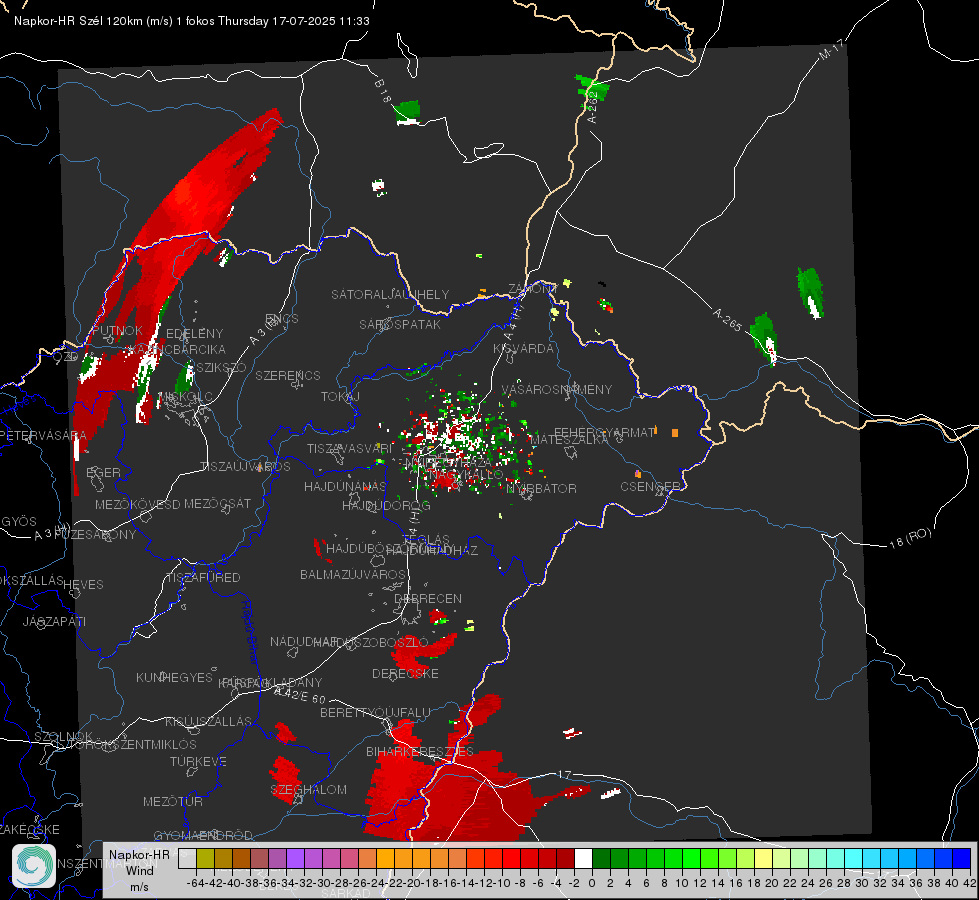Click the KISÚJSZÁLLÁS label
The height and width of the screenshot is (900, 979).
pyautogui.click(x=208, y=721)
